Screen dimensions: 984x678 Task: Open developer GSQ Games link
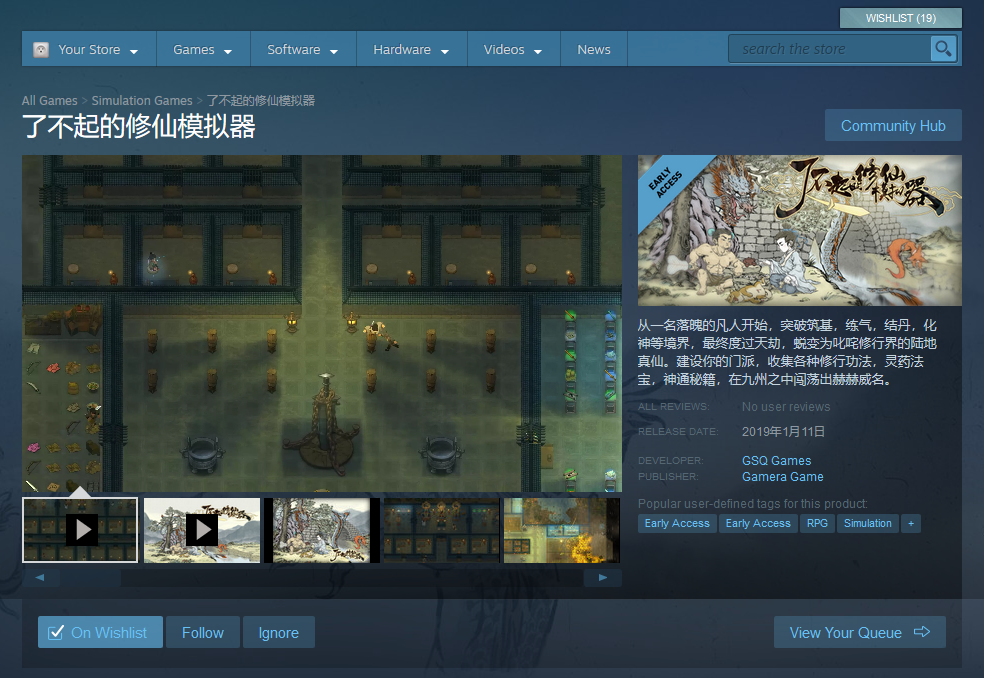(x=776, y=460)
